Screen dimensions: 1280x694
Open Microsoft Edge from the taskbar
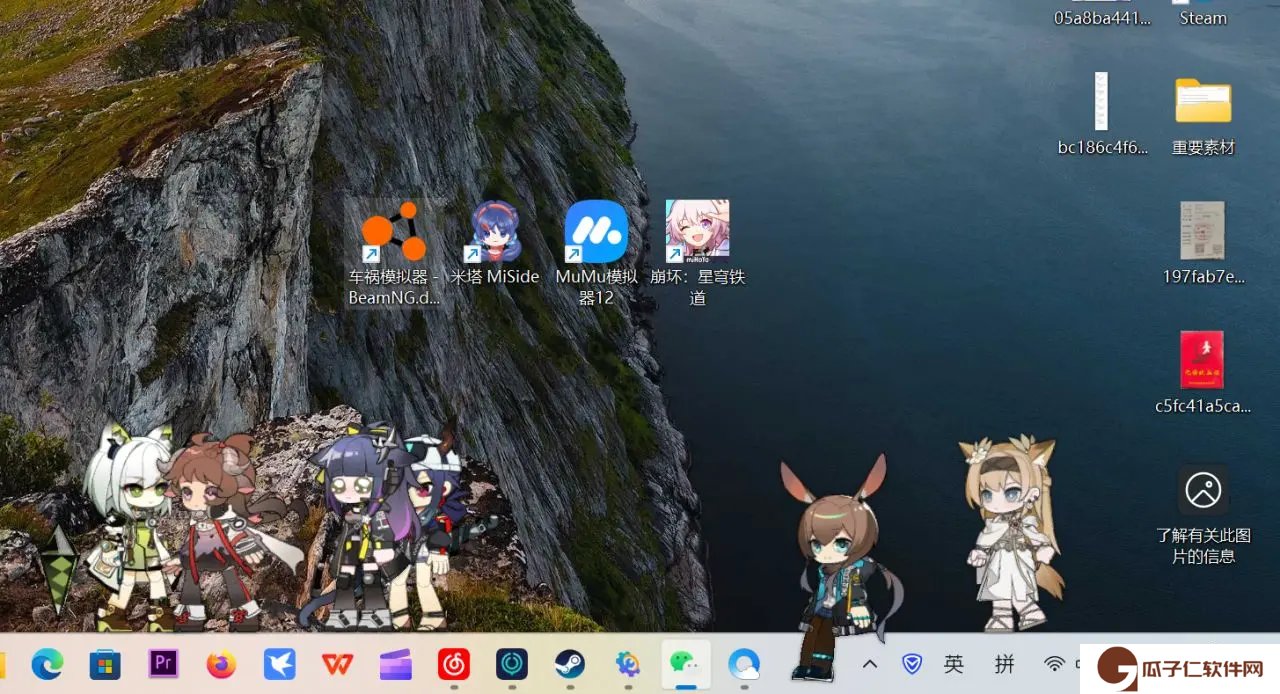[x=47, y=664]
